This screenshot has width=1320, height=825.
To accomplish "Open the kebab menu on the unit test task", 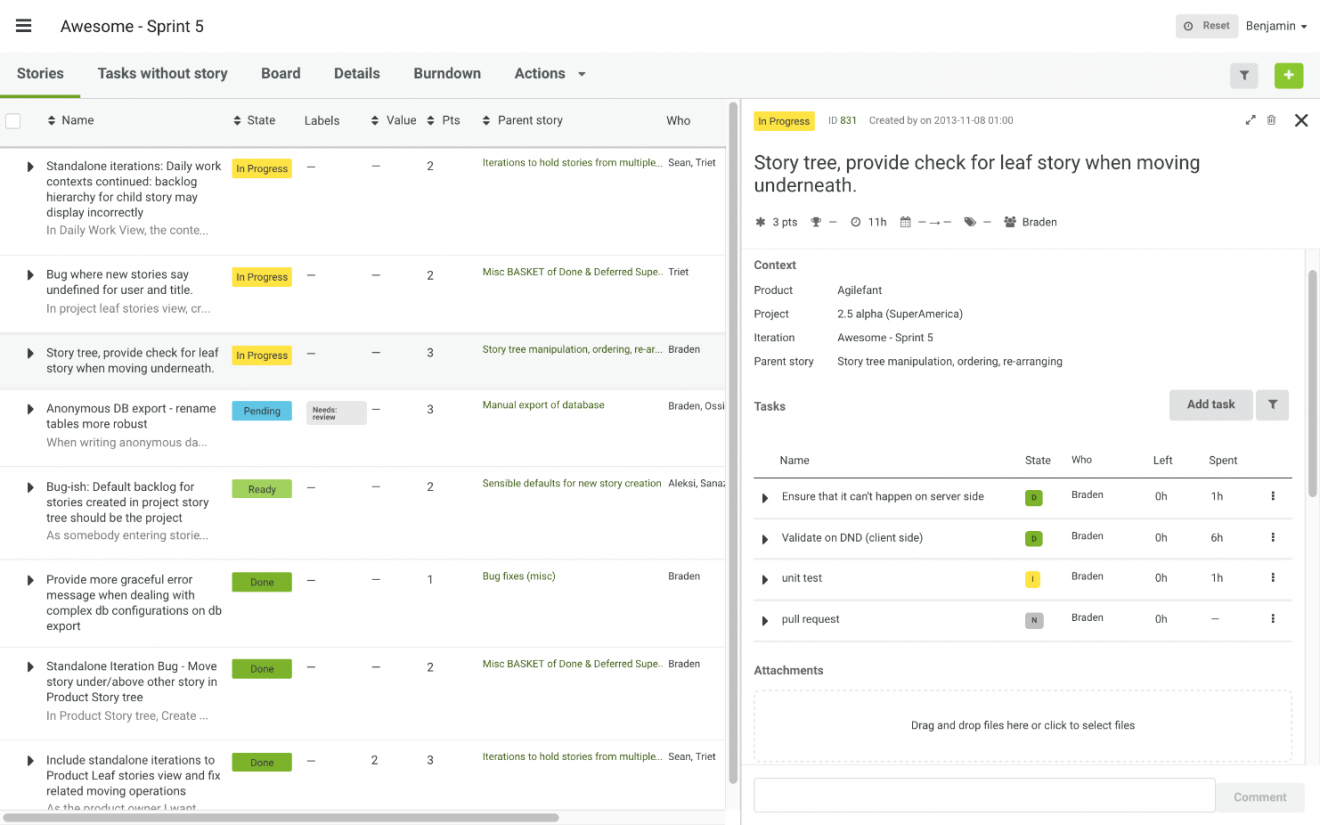I will point(1273,577).
